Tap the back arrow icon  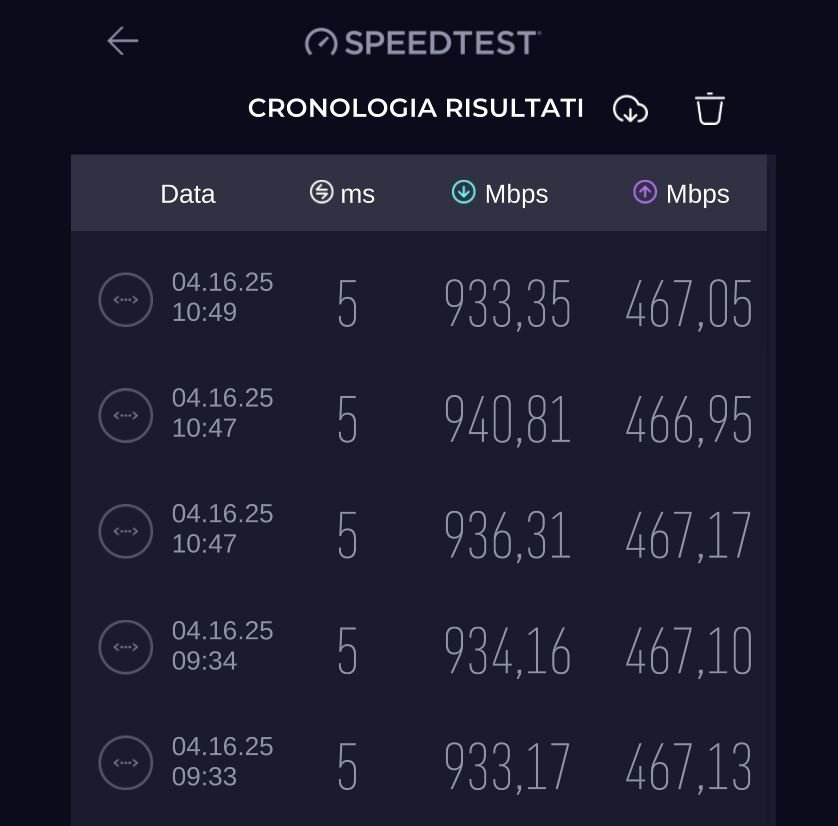pos(122,41)
